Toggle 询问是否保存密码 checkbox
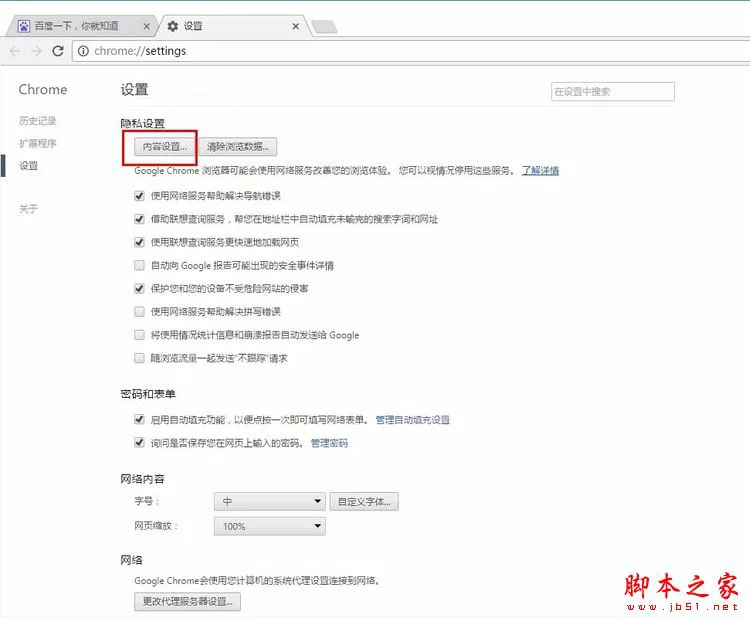 139,442
